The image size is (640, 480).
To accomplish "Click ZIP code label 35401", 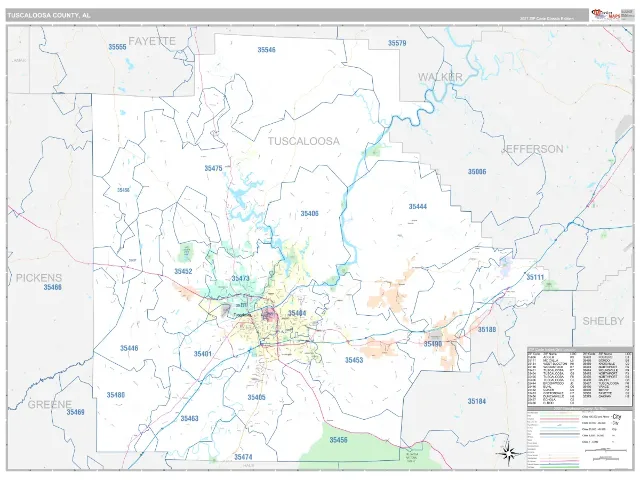I will tap(202, 354).
